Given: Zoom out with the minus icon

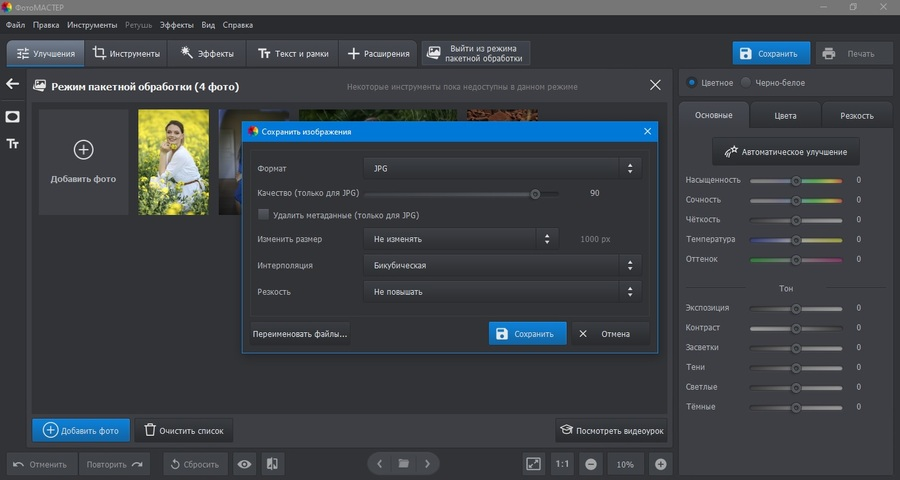Looking at the screenshot, I should [591, 464].
